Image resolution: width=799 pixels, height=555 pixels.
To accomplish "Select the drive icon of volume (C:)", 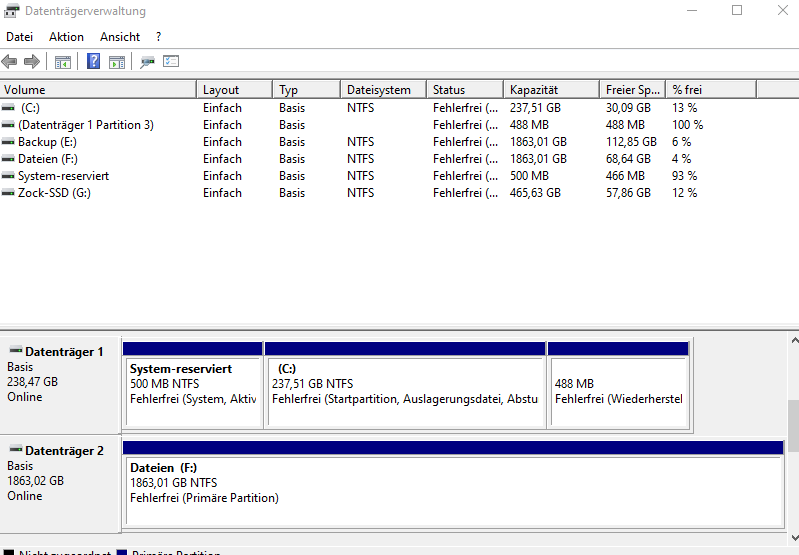I will coord(8,108).
